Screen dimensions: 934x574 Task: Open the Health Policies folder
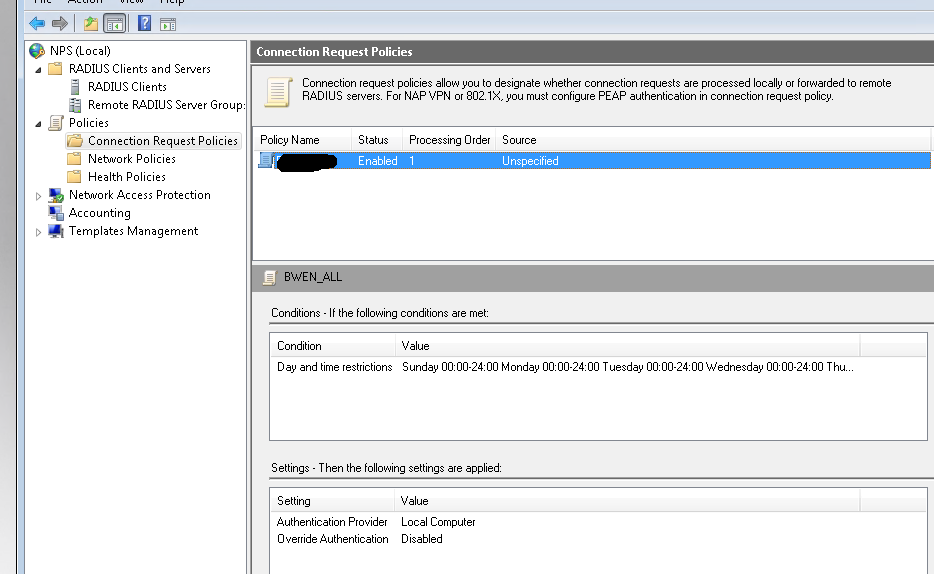coord(126,177)
